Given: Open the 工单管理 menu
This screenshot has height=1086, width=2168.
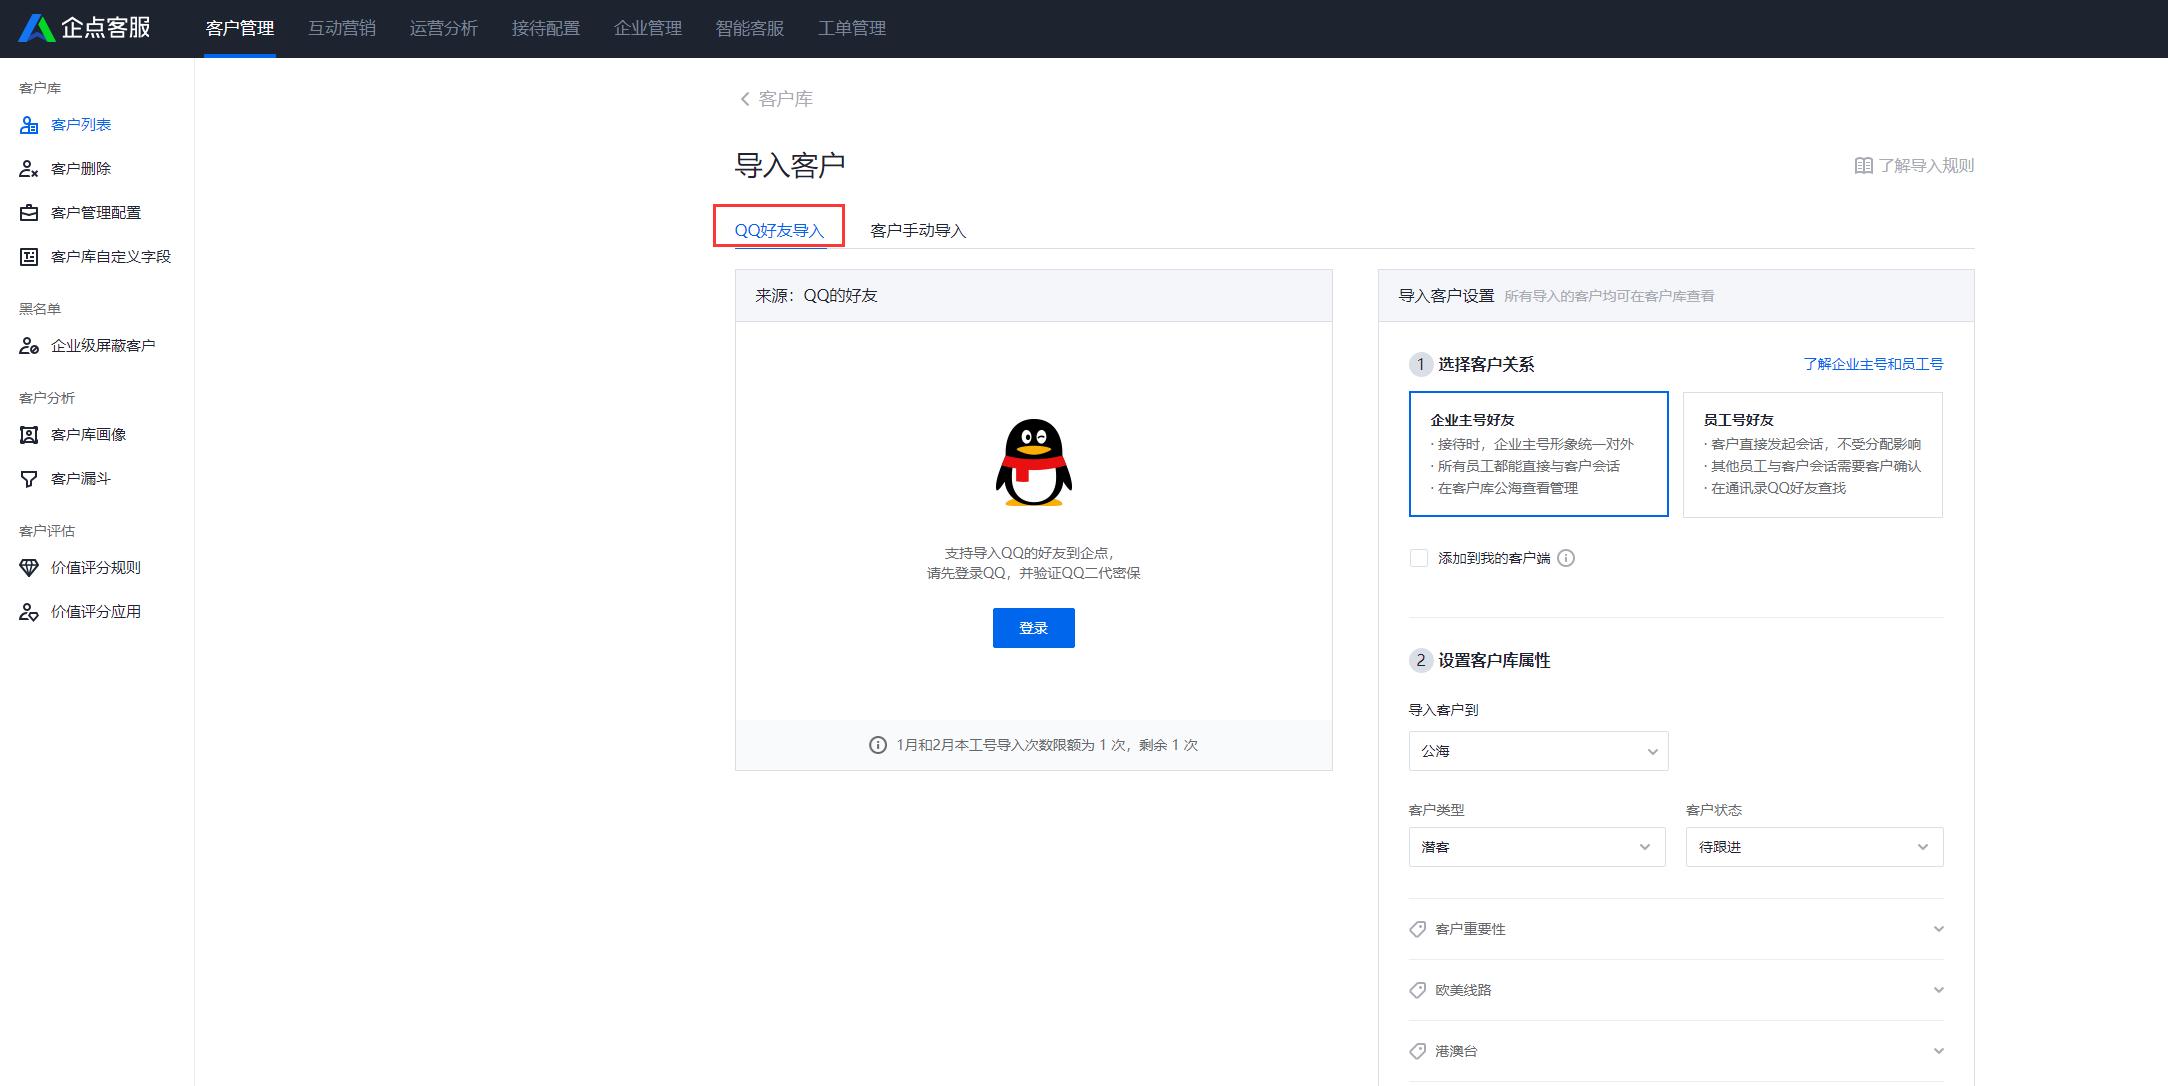Looking at the screenshot, I should (x=851, y=28).
